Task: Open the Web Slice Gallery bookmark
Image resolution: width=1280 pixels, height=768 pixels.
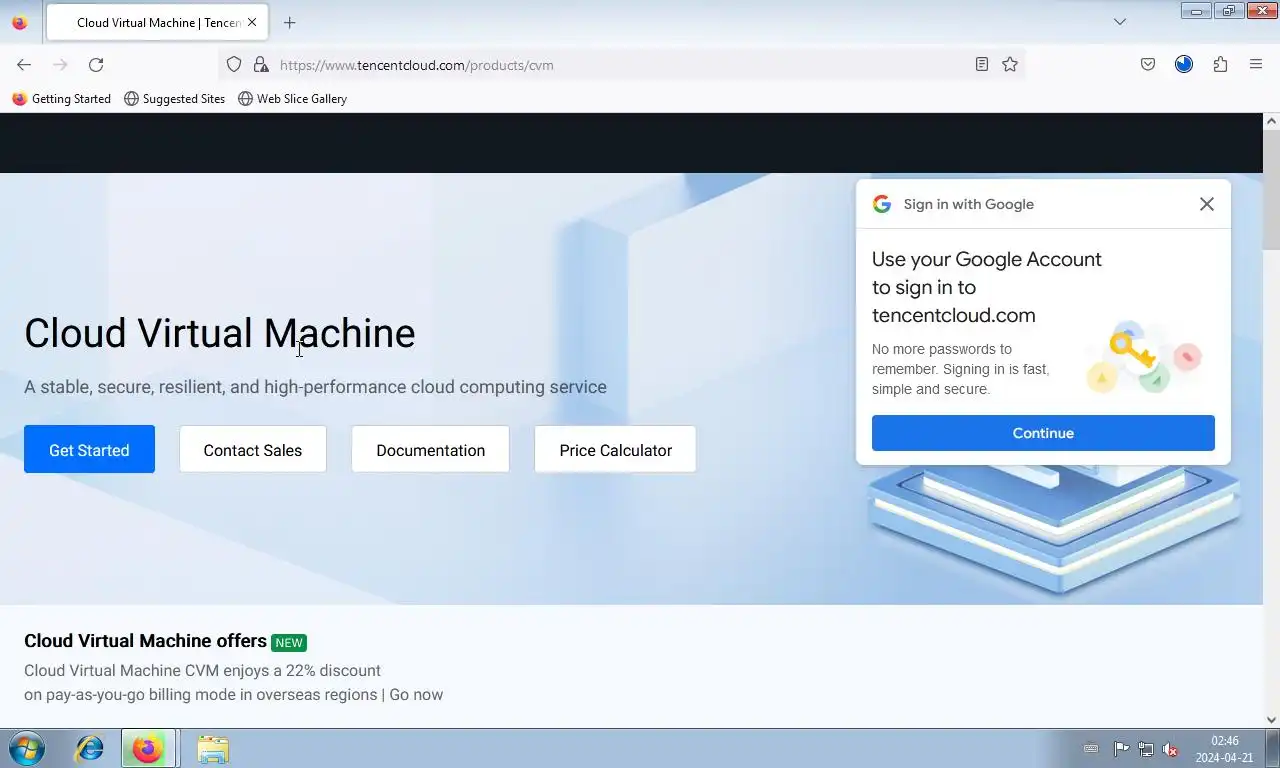Action: point(293,99)
